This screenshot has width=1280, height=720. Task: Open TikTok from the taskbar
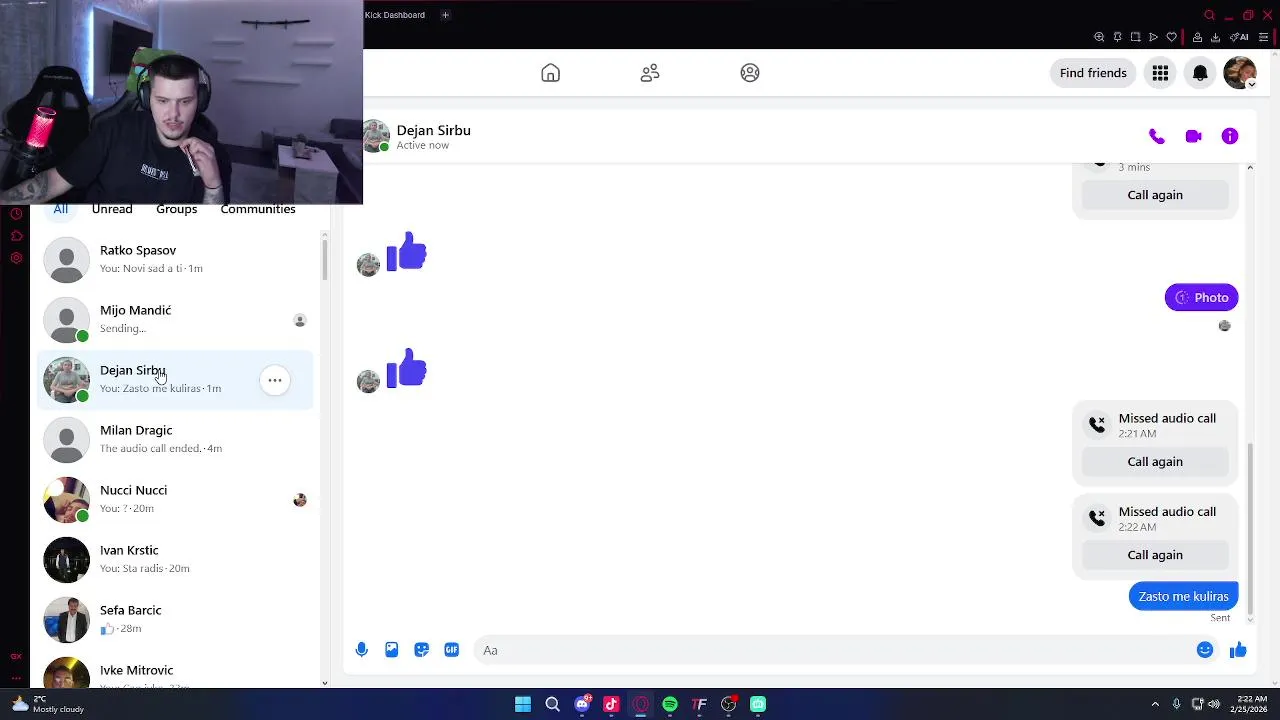(611, 704)
